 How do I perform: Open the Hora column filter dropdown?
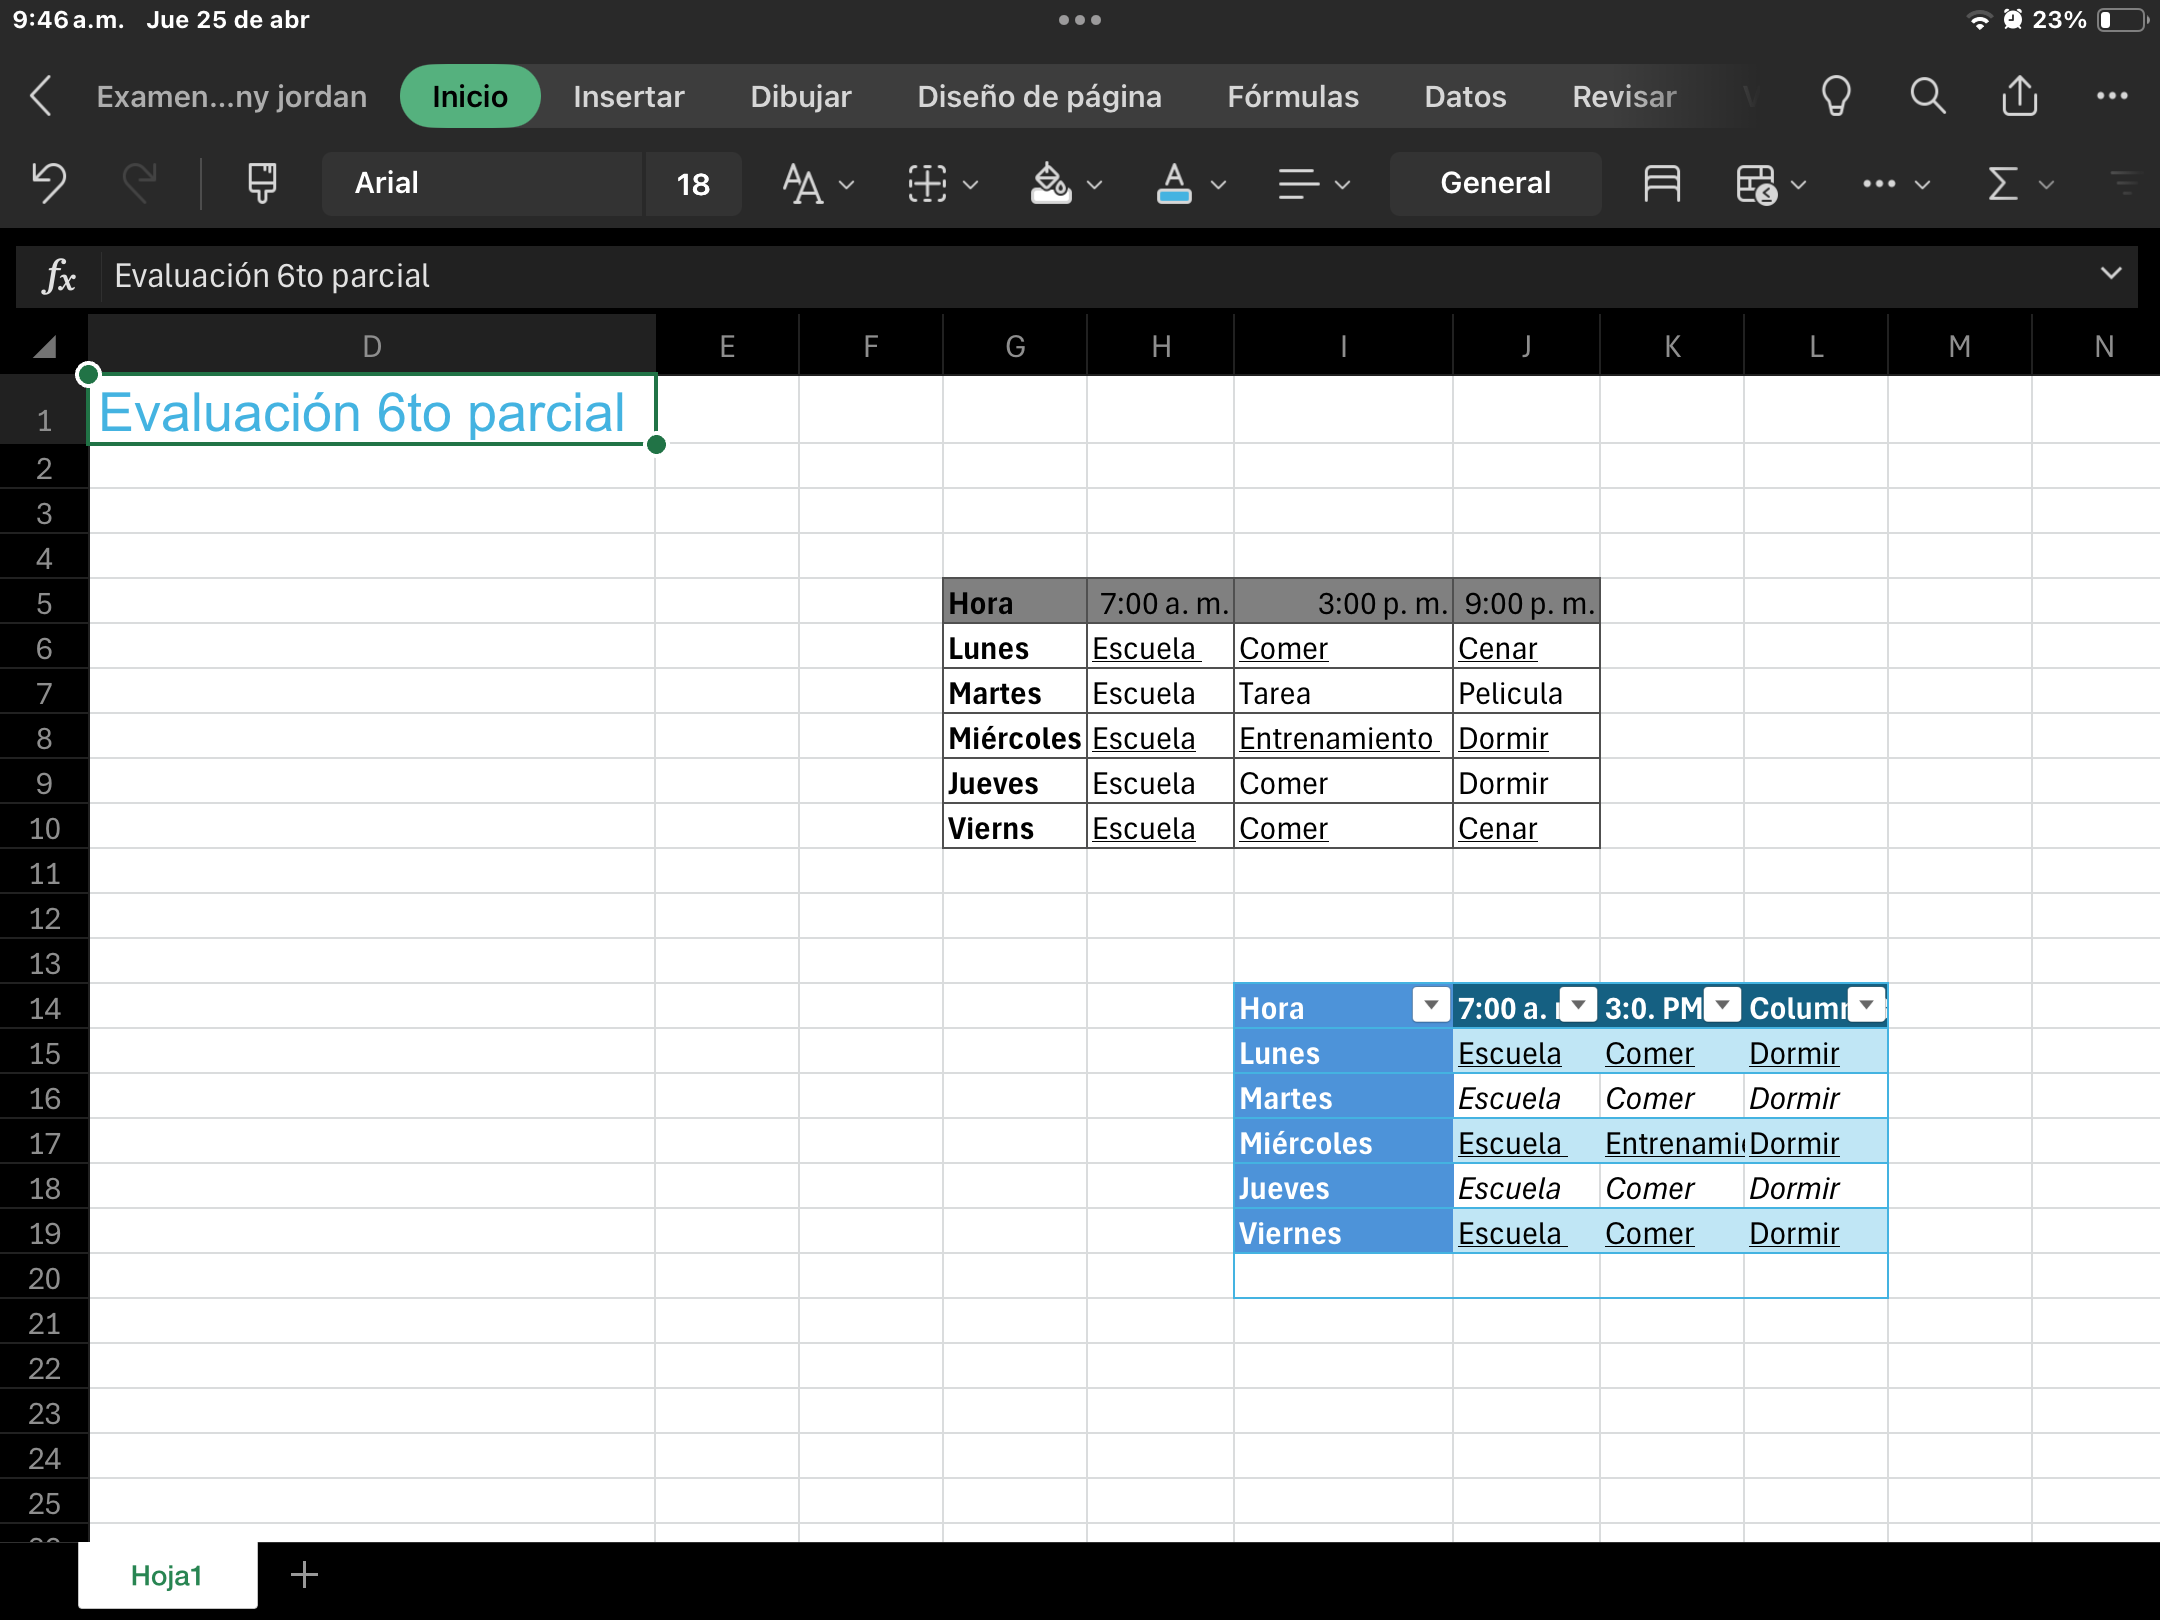click(x=1431, y=1005)
